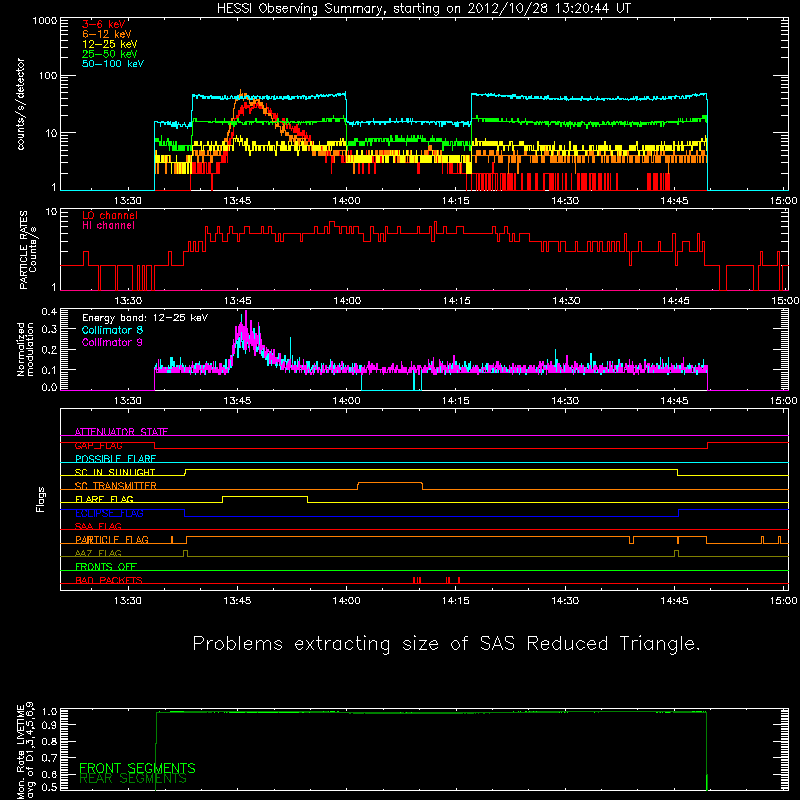Viewport: 800px width, 800px height.
Task: Select the FRONT SEGMENTS legend label
Action: pyautogui.click(x=137, y=768)
